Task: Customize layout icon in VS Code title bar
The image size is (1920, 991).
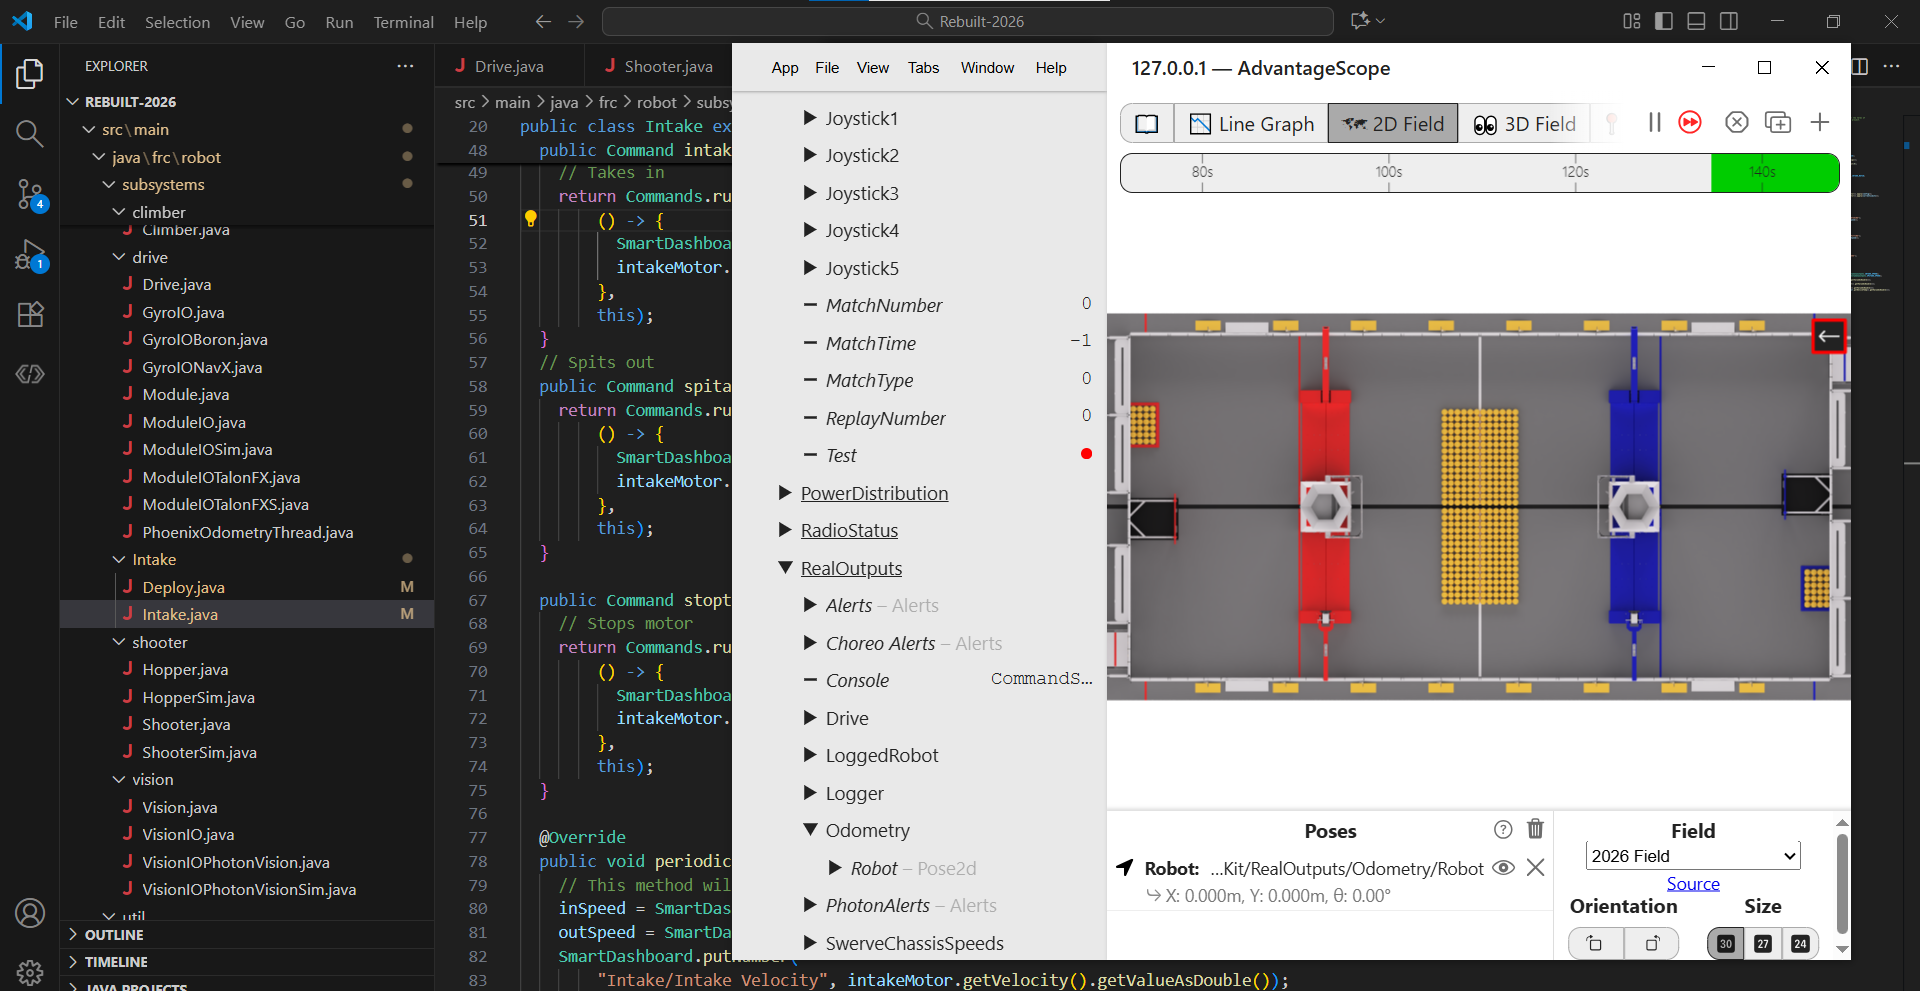Action: pos(1632,21)
